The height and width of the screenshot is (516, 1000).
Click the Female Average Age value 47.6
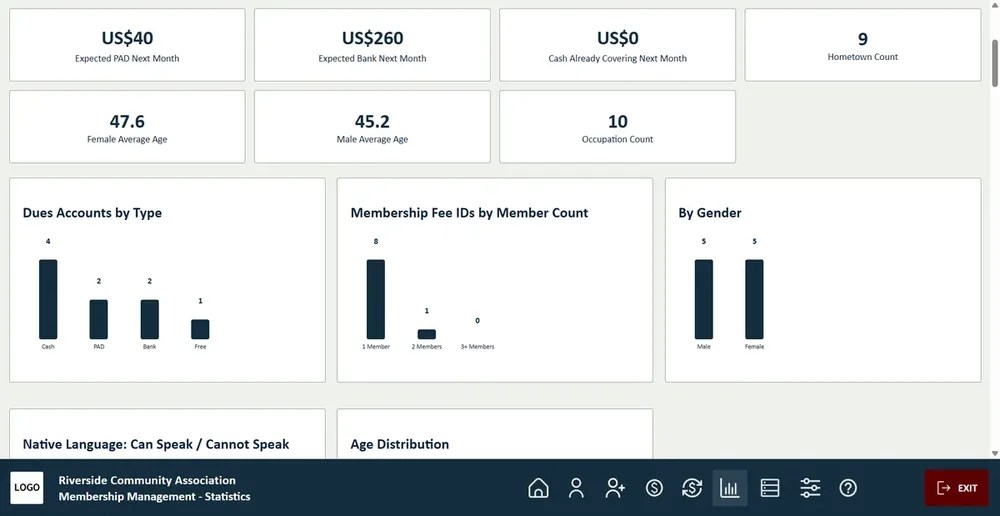tap(127, 121)
